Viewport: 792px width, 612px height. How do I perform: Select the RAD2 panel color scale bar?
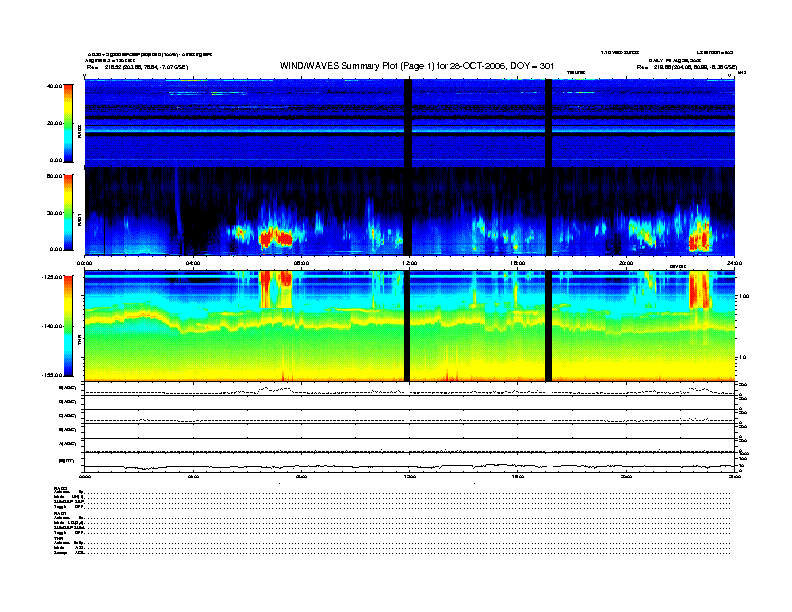click(x=68, y=123)
